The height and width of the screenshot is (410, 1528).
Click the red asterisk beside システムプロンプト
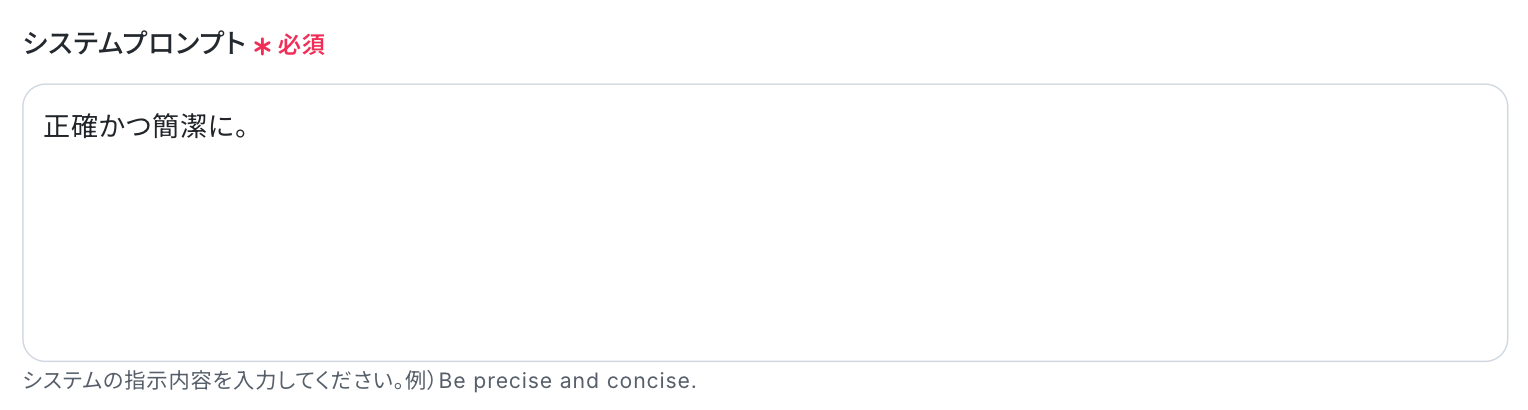click(x=262, y=47)
